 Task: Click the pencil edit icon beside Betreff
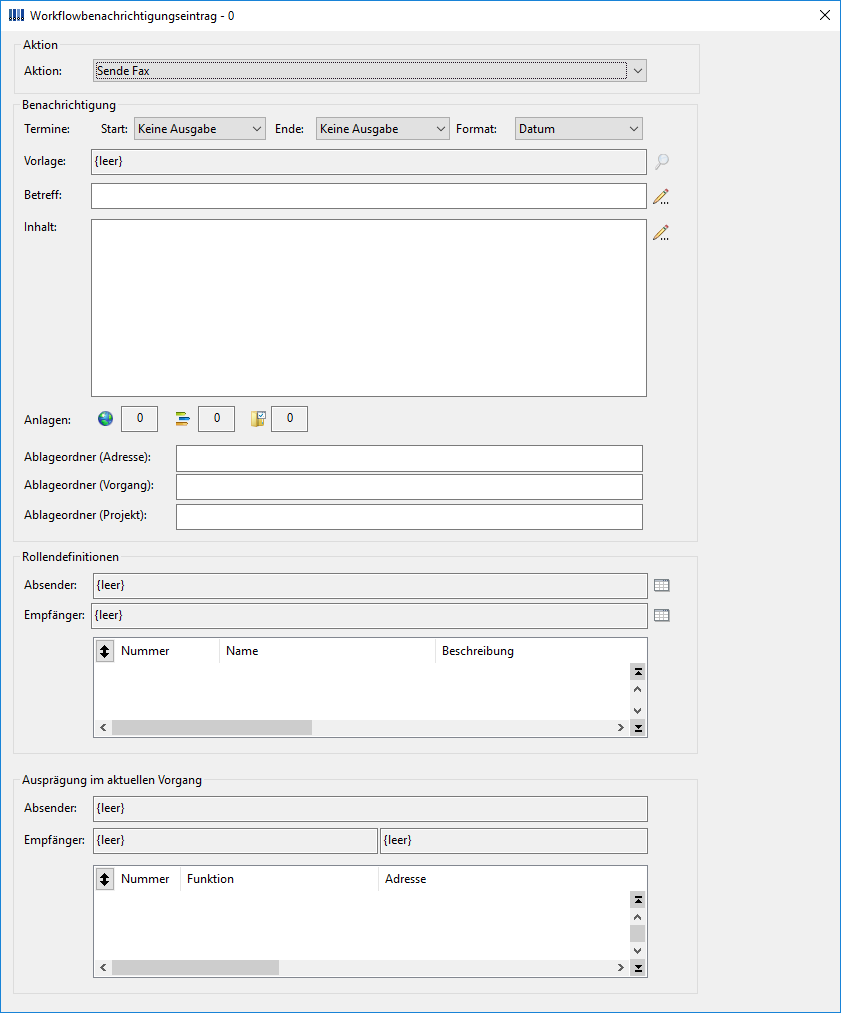pyautogui.click(x=661, y=196)
